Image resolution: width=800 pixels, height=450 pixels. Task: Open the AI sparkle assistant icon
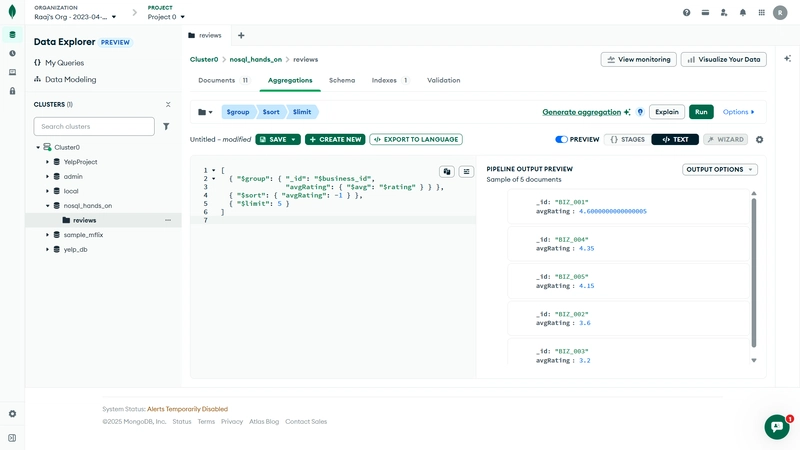coord(788,59)
